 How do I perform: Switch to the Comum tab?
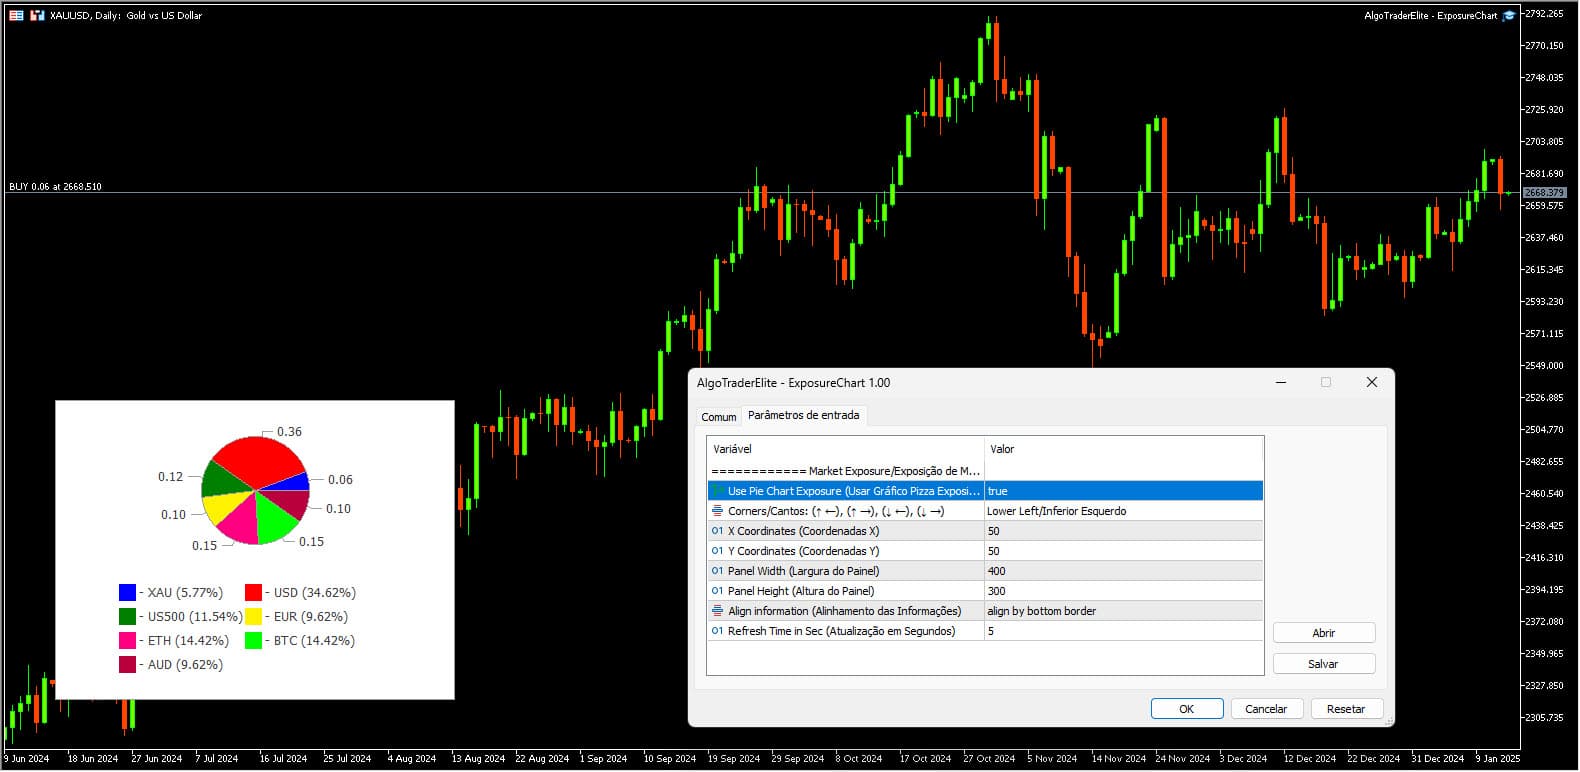point(718,417)
